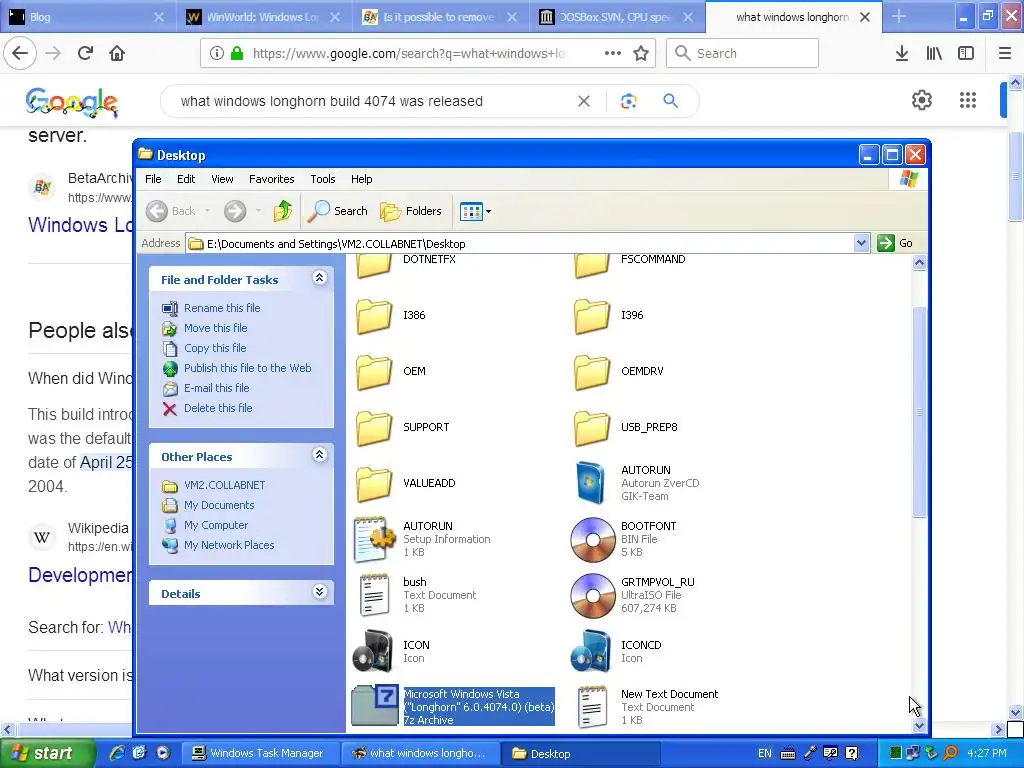Select the BOOTFONT BIN file icon
This screenshot has width=1024, height=768.
592,540
